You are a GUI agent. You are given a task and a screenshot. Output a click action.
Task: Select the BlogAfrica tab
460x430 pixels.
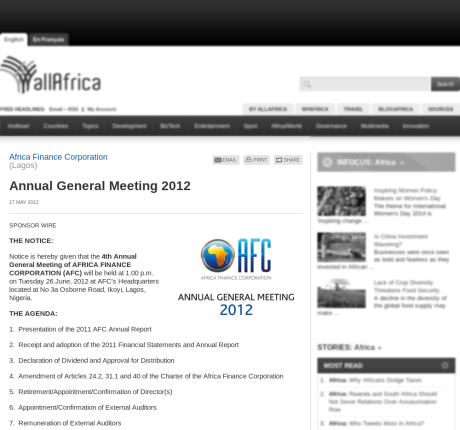396,109
